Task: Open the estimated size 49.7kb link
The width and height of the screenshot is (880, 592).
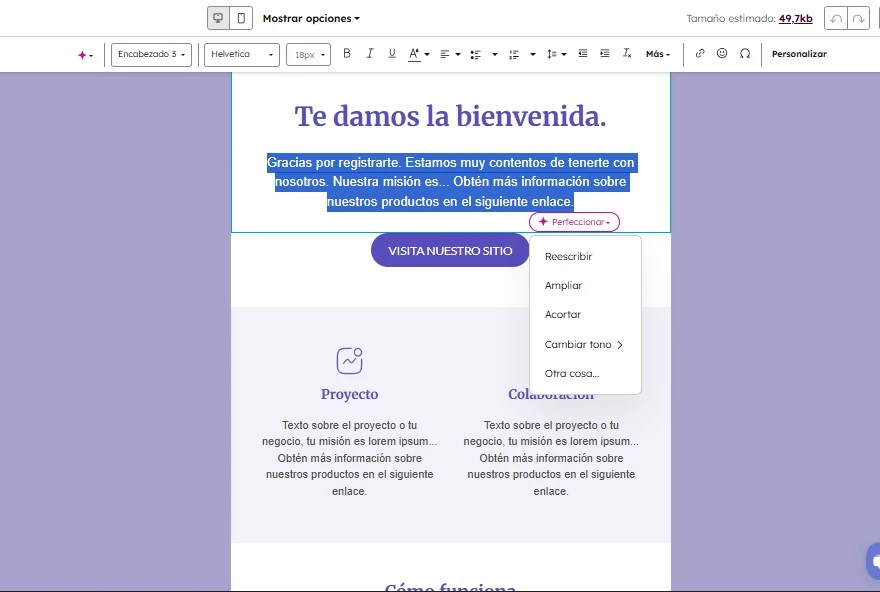Action: pyautogui.click(x=794, y=17)
